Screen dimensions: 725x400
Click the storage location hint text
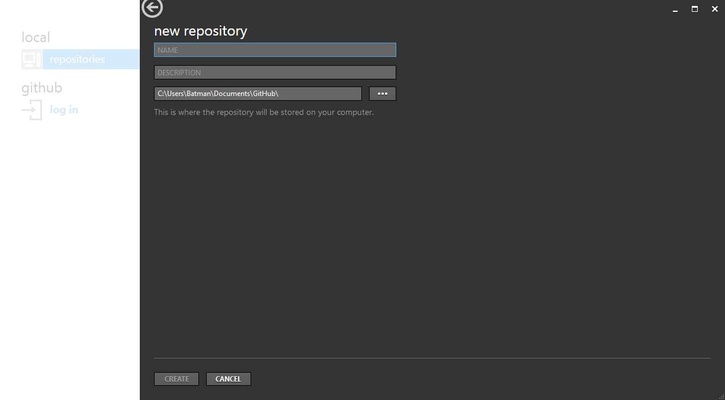pos(264,112)
